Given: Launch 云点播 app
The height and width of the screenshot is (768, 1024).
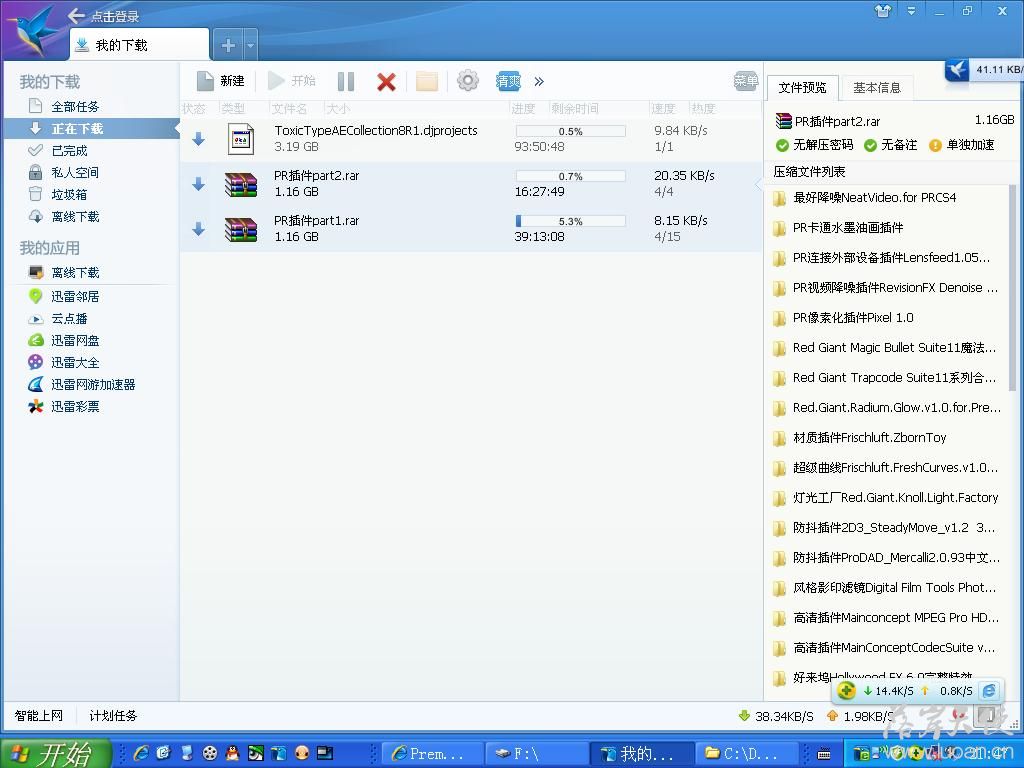Looking at the screenshot, I should [69, 319].
